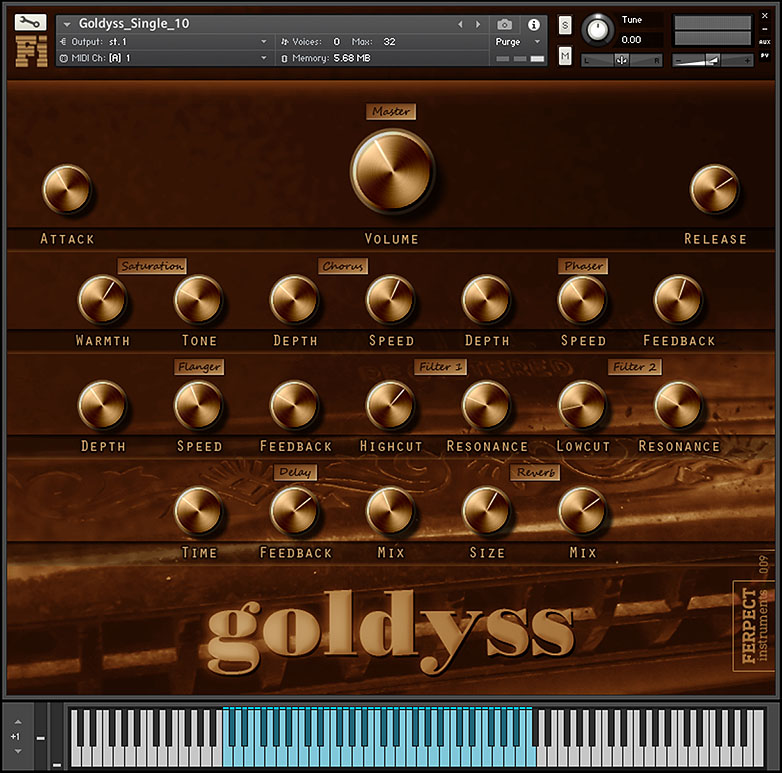Click the Tune knob
The width and height of the screenshot is (782, 773).
click(597, 30)
